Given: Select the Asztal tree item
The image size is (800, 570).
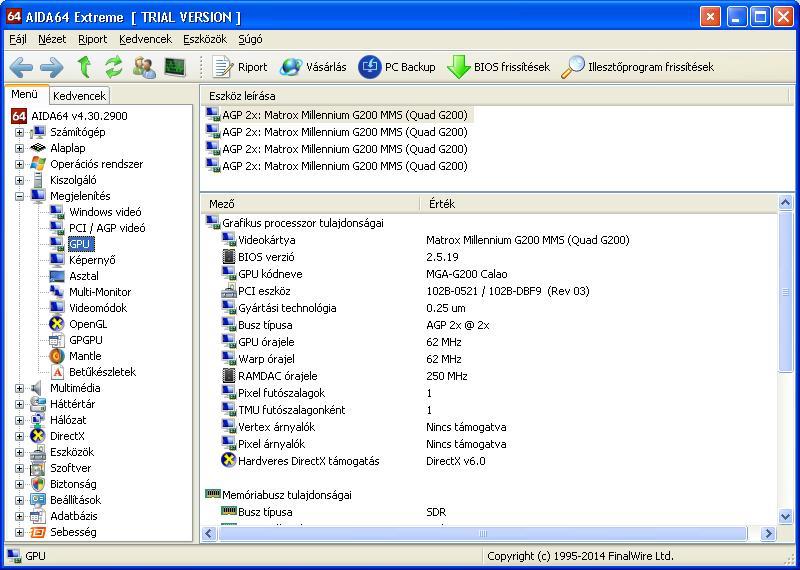Looking at the screenshot, I should click(x=84, y=276).
